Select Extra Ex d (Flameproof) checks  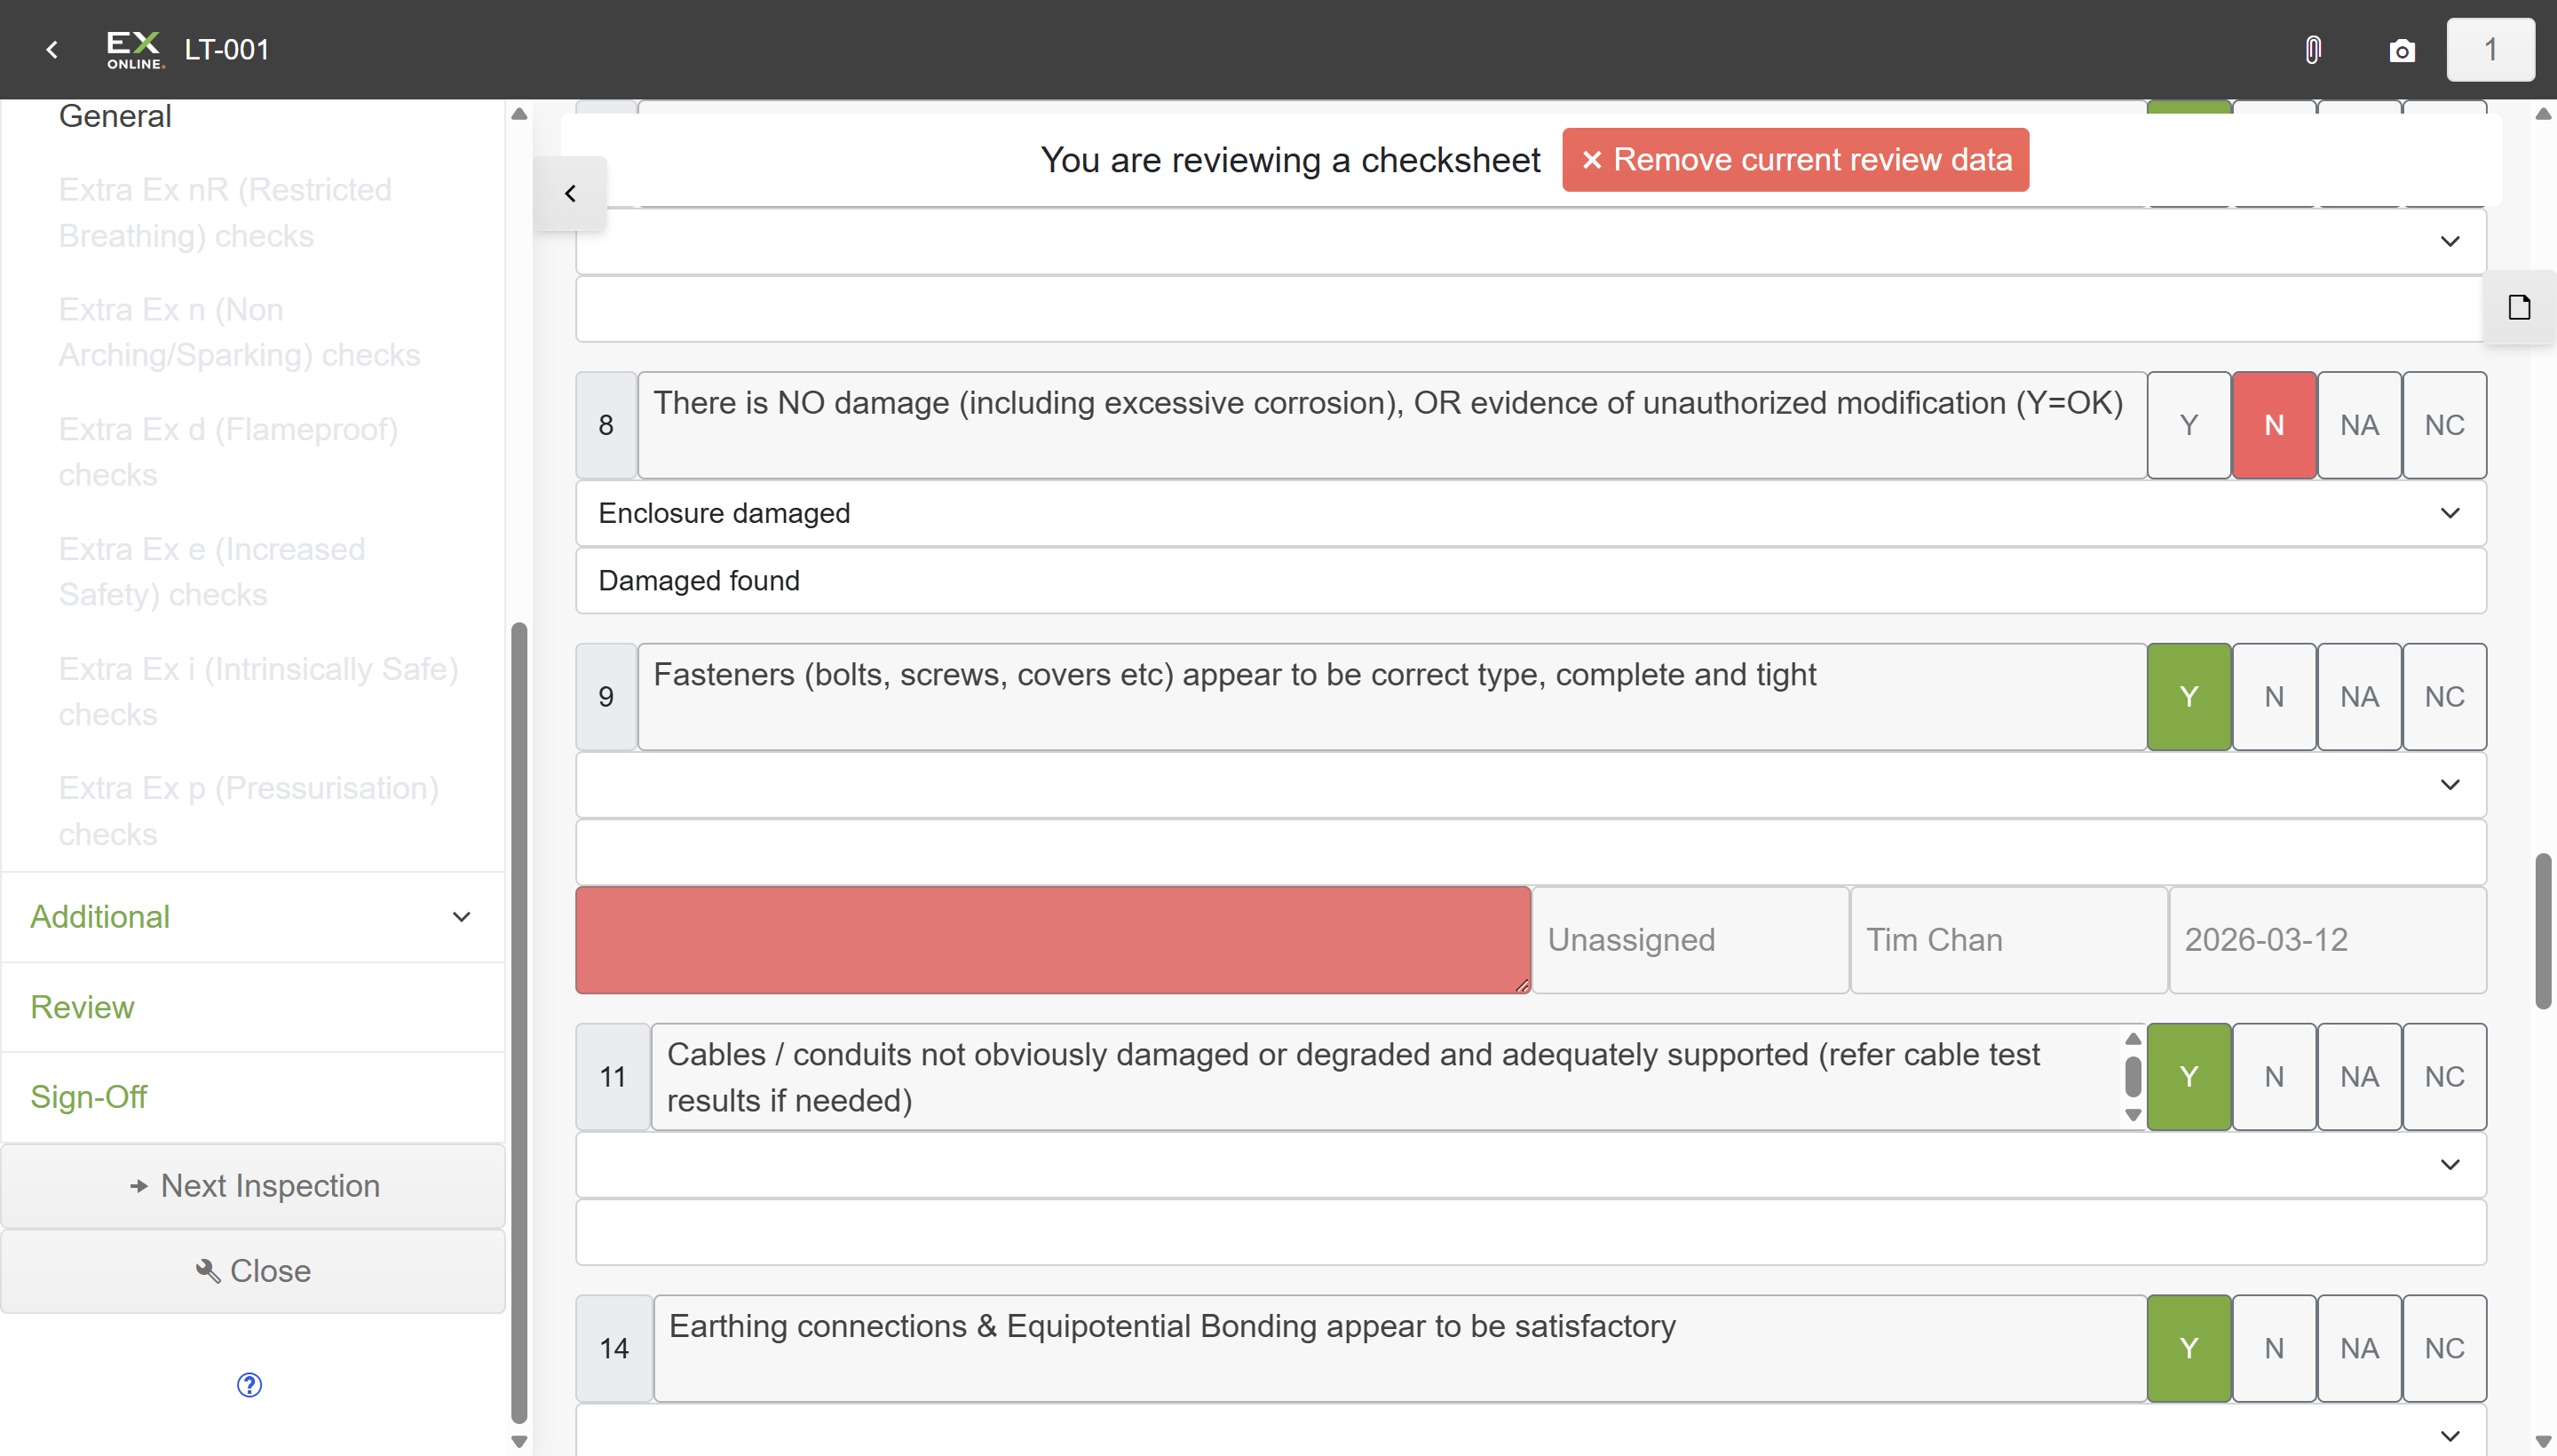click(x=228, y=452)
